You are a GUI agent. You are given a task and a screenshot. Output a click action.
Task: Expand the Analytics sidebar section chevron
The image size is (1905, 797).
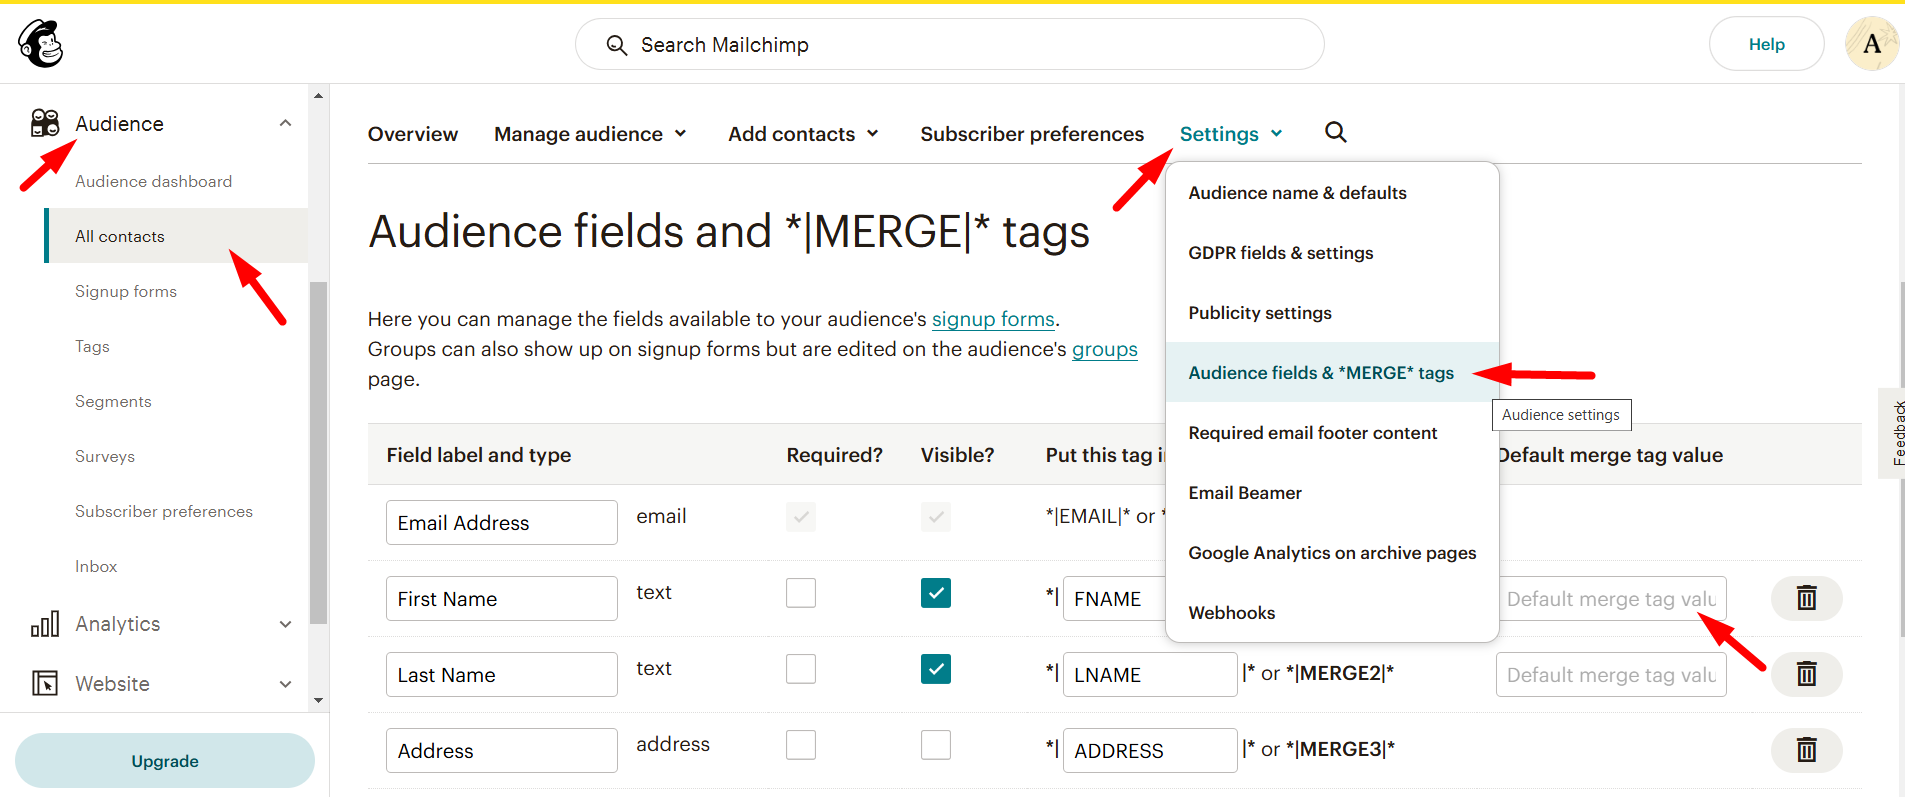pyautogui.click(x=285, y=624)
